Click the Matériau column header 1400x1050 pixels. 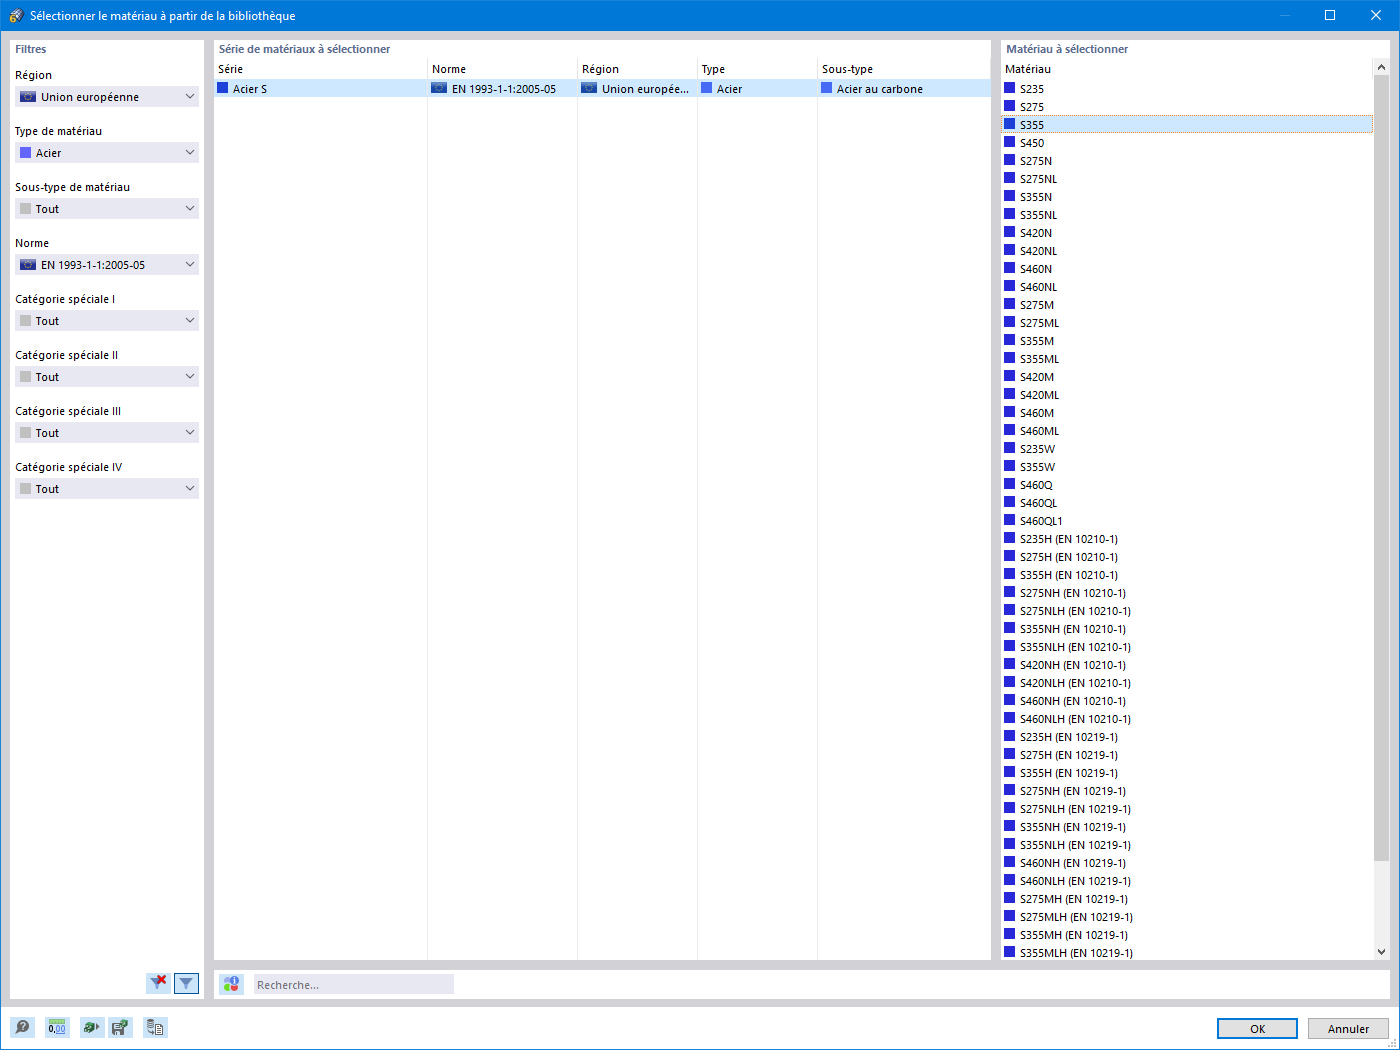point(1187,69)
